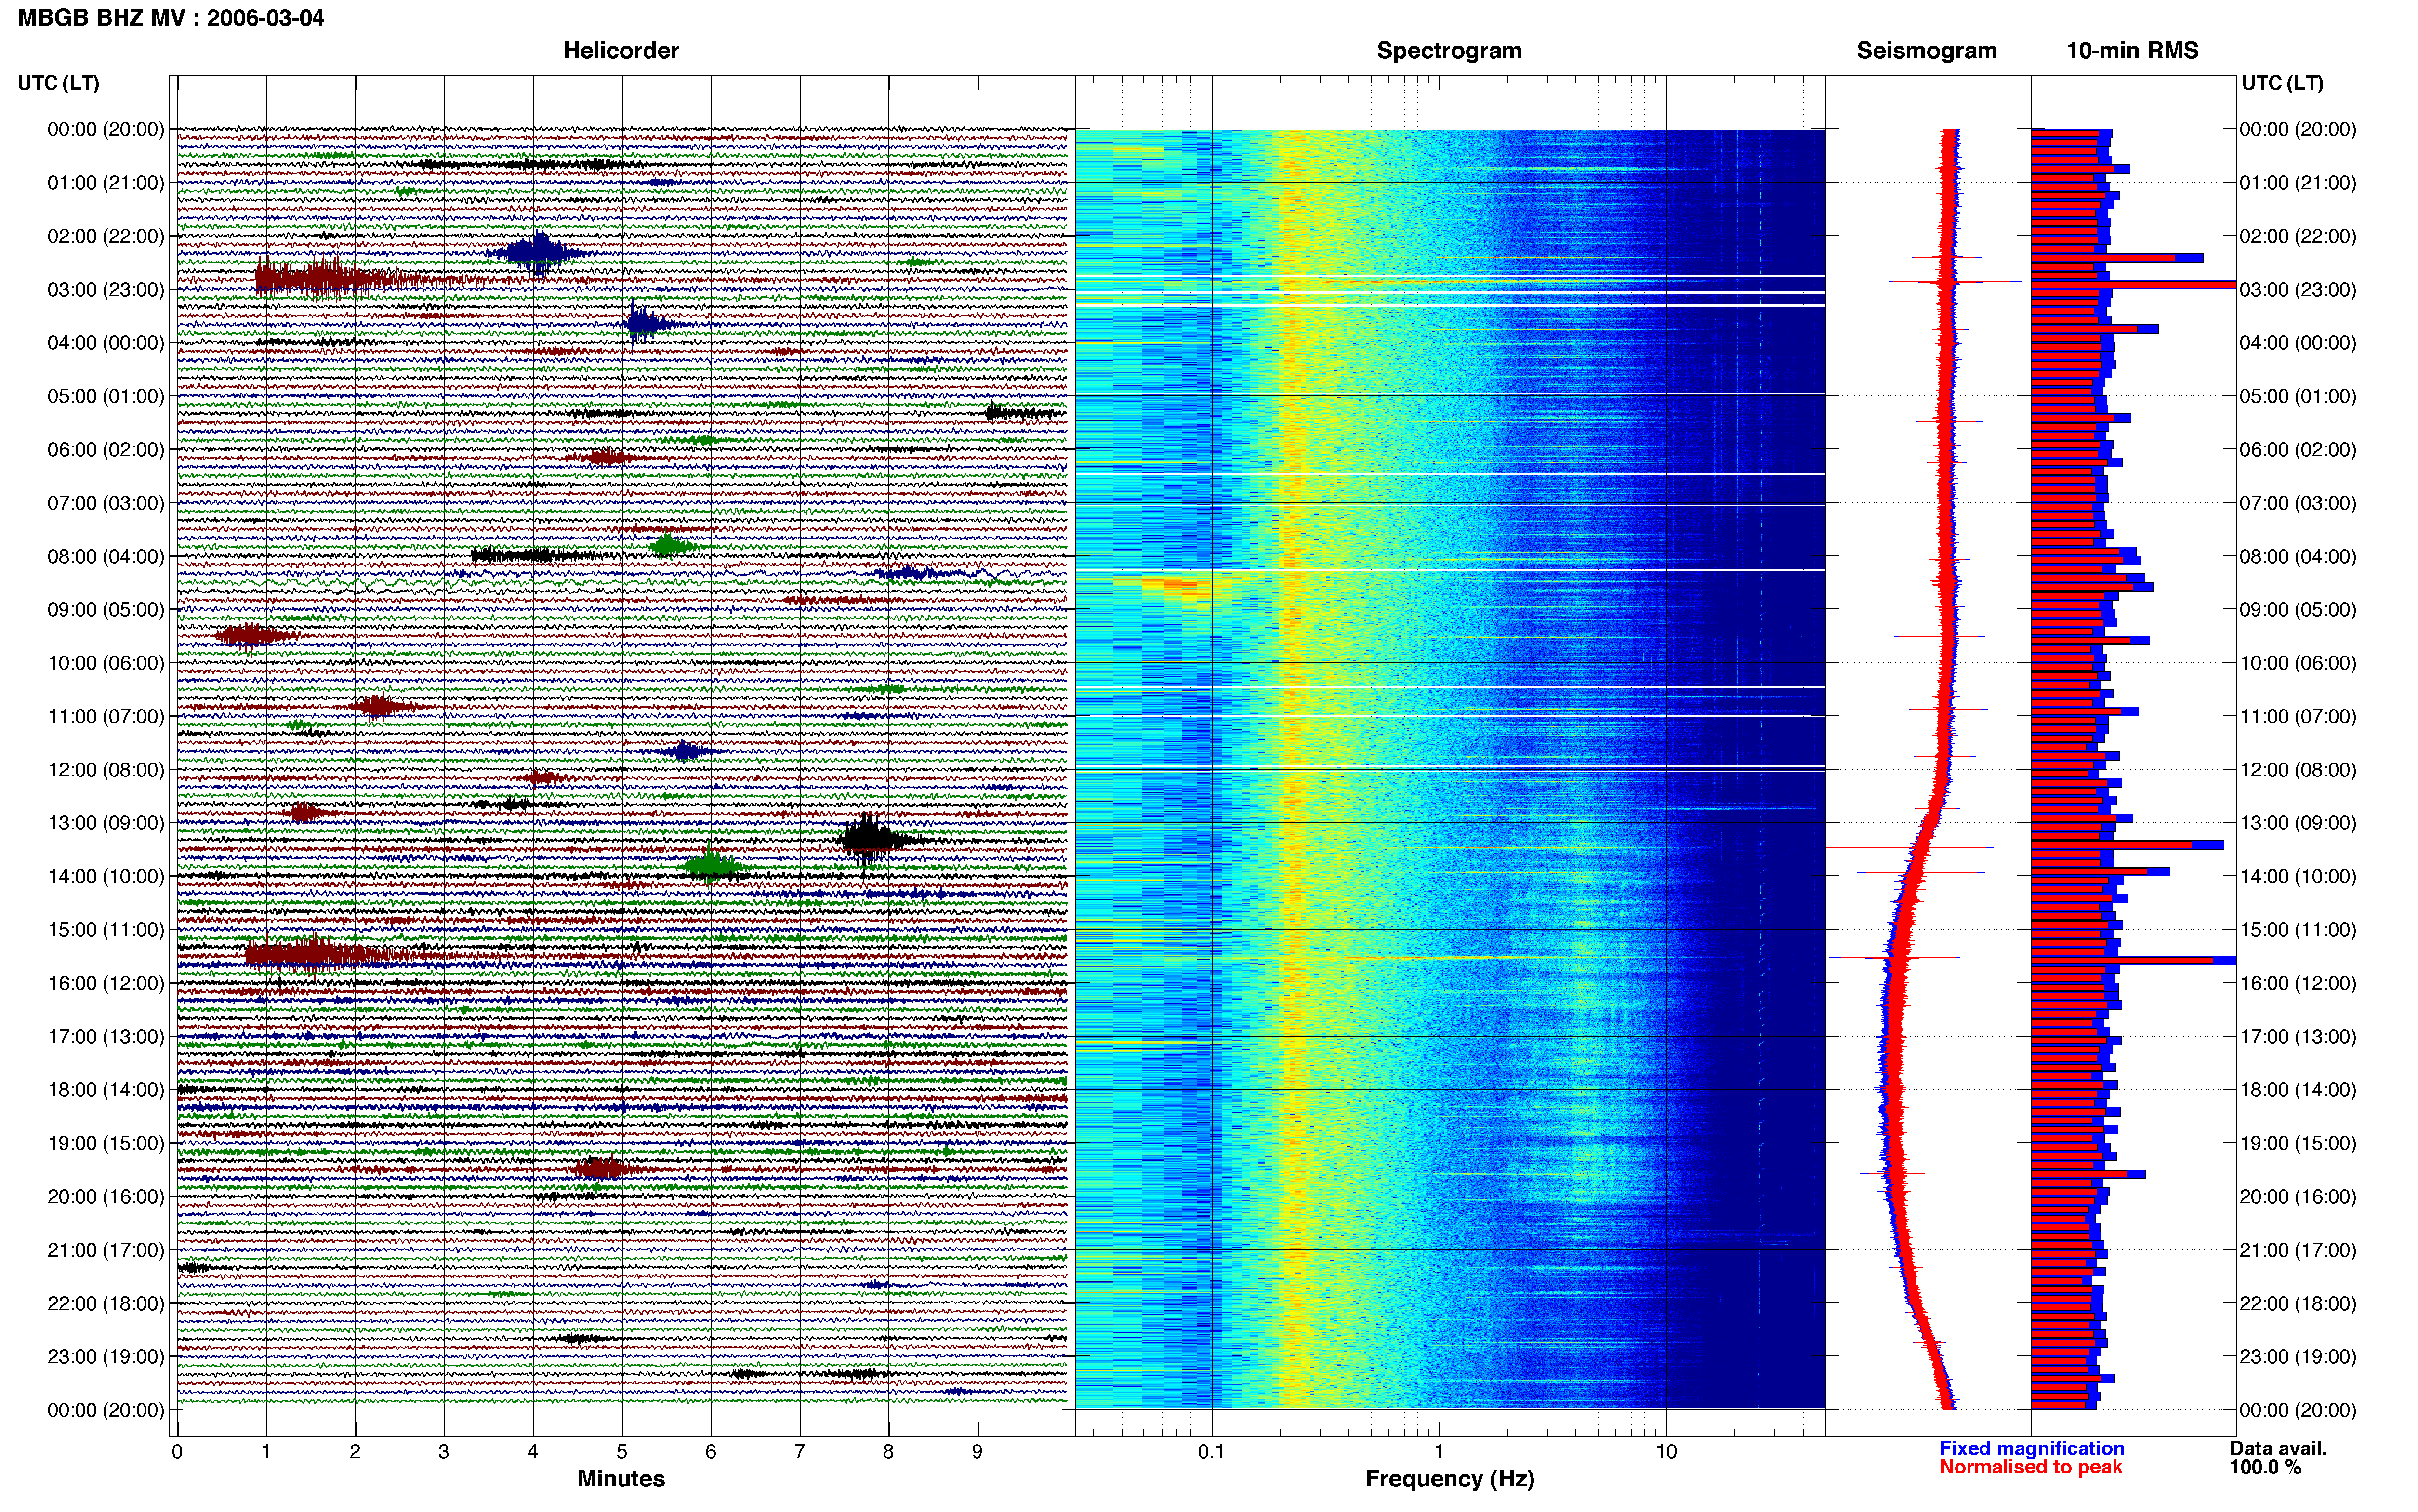
Task: Select the Helicorder panel heading
Action: [621, 51]
